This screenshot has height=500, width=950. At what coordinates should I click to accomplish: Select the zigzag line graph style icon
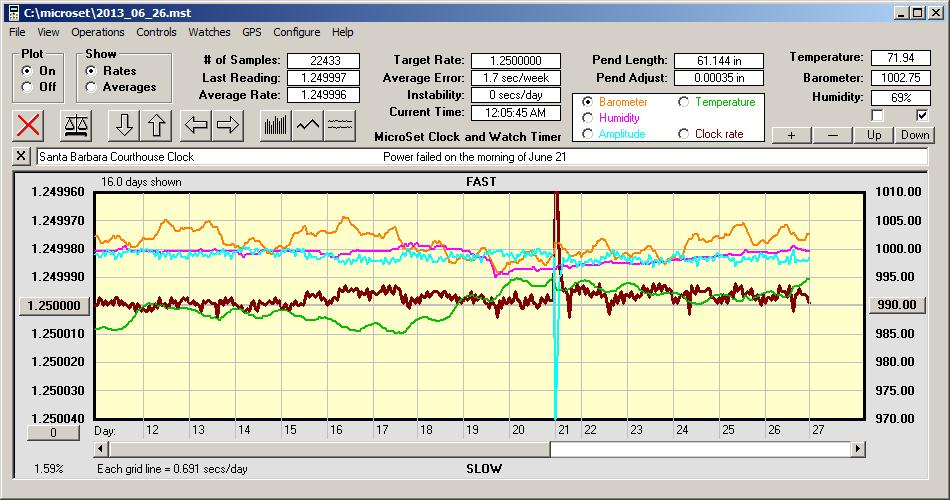308,125
